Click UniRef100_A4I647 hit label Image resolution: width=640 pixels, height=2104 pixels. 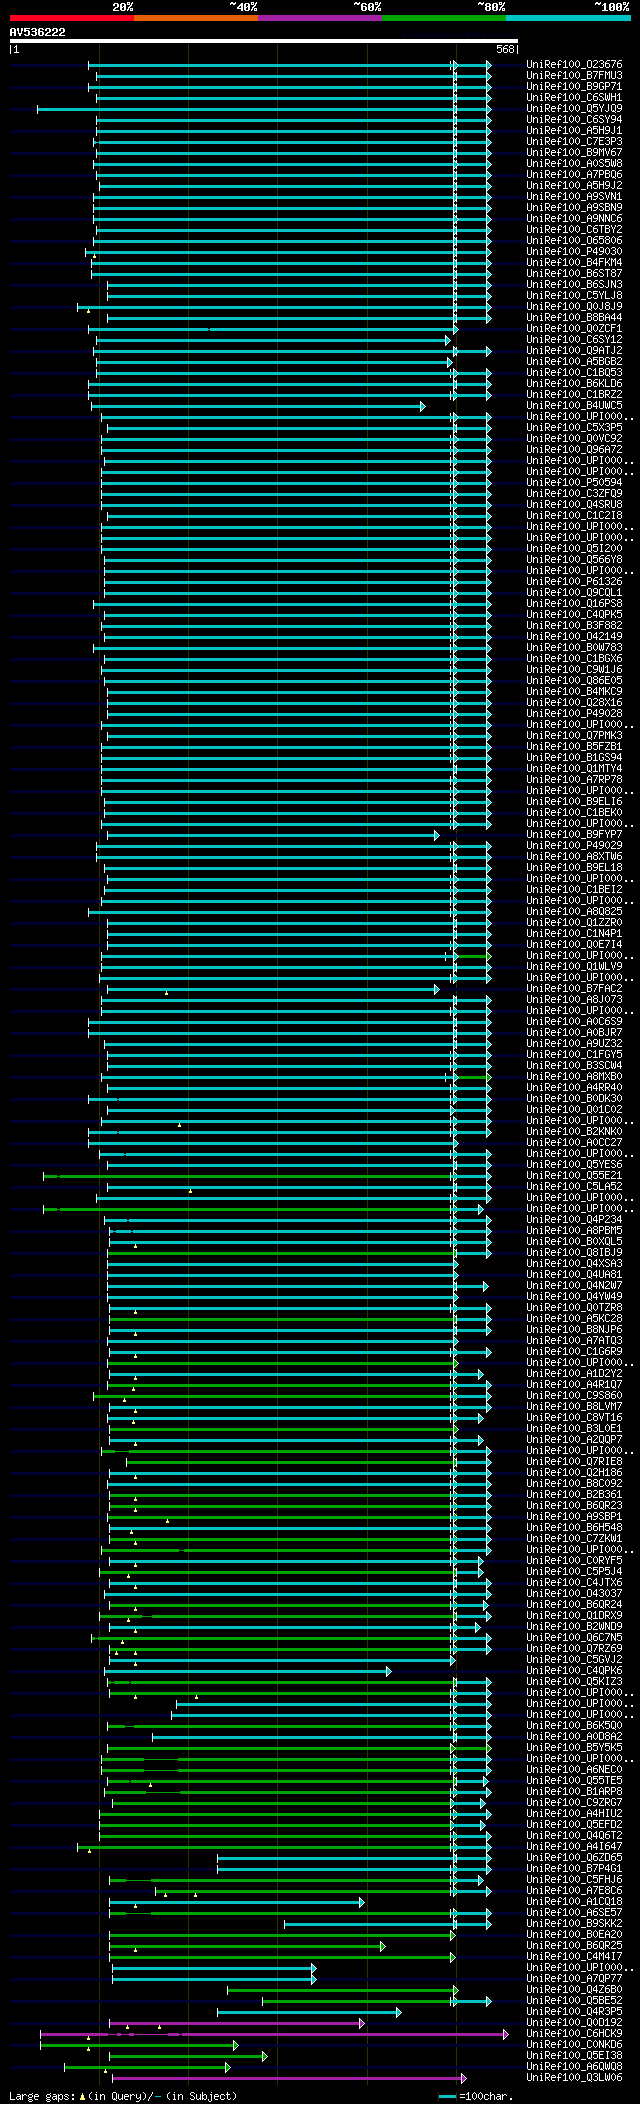pyautogui.click(x=574, y=1846)
